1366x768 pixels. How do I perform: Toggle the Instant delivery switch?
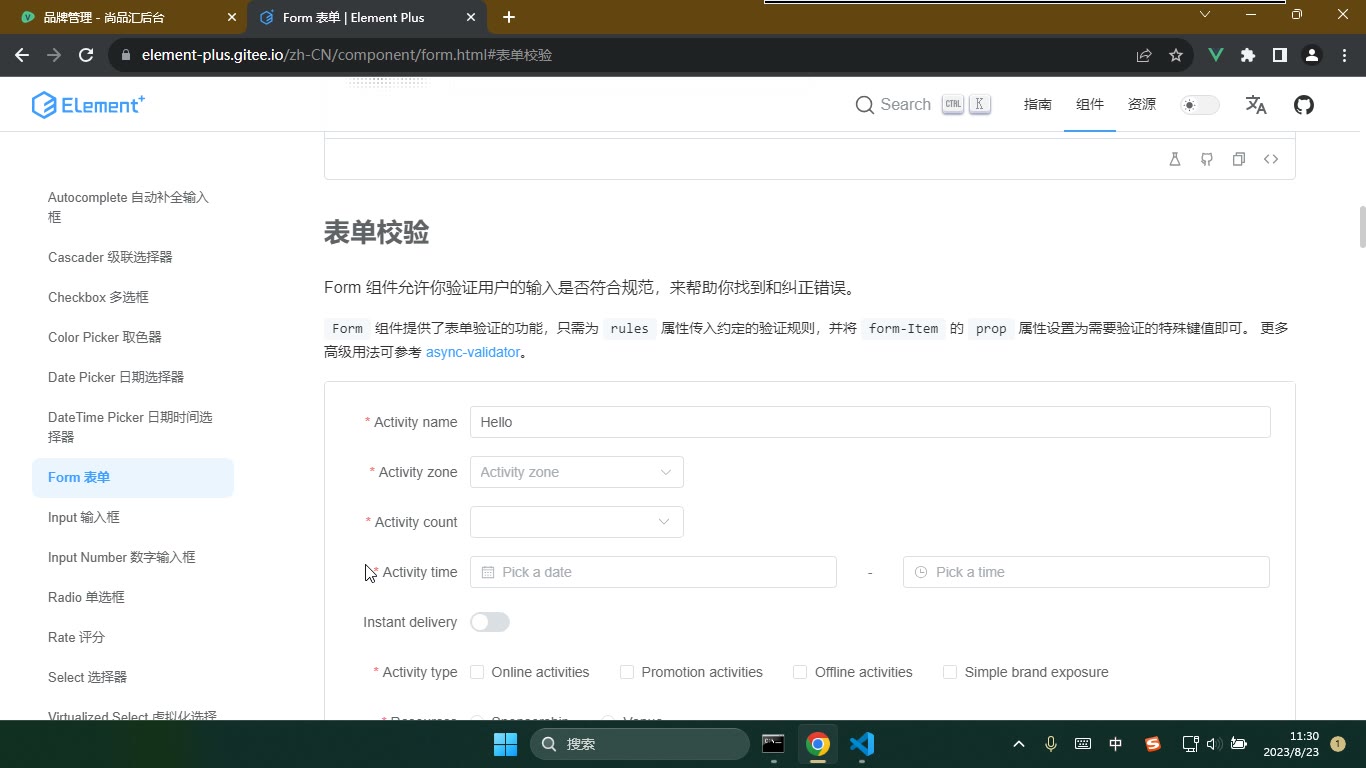[x=490, y=622]
